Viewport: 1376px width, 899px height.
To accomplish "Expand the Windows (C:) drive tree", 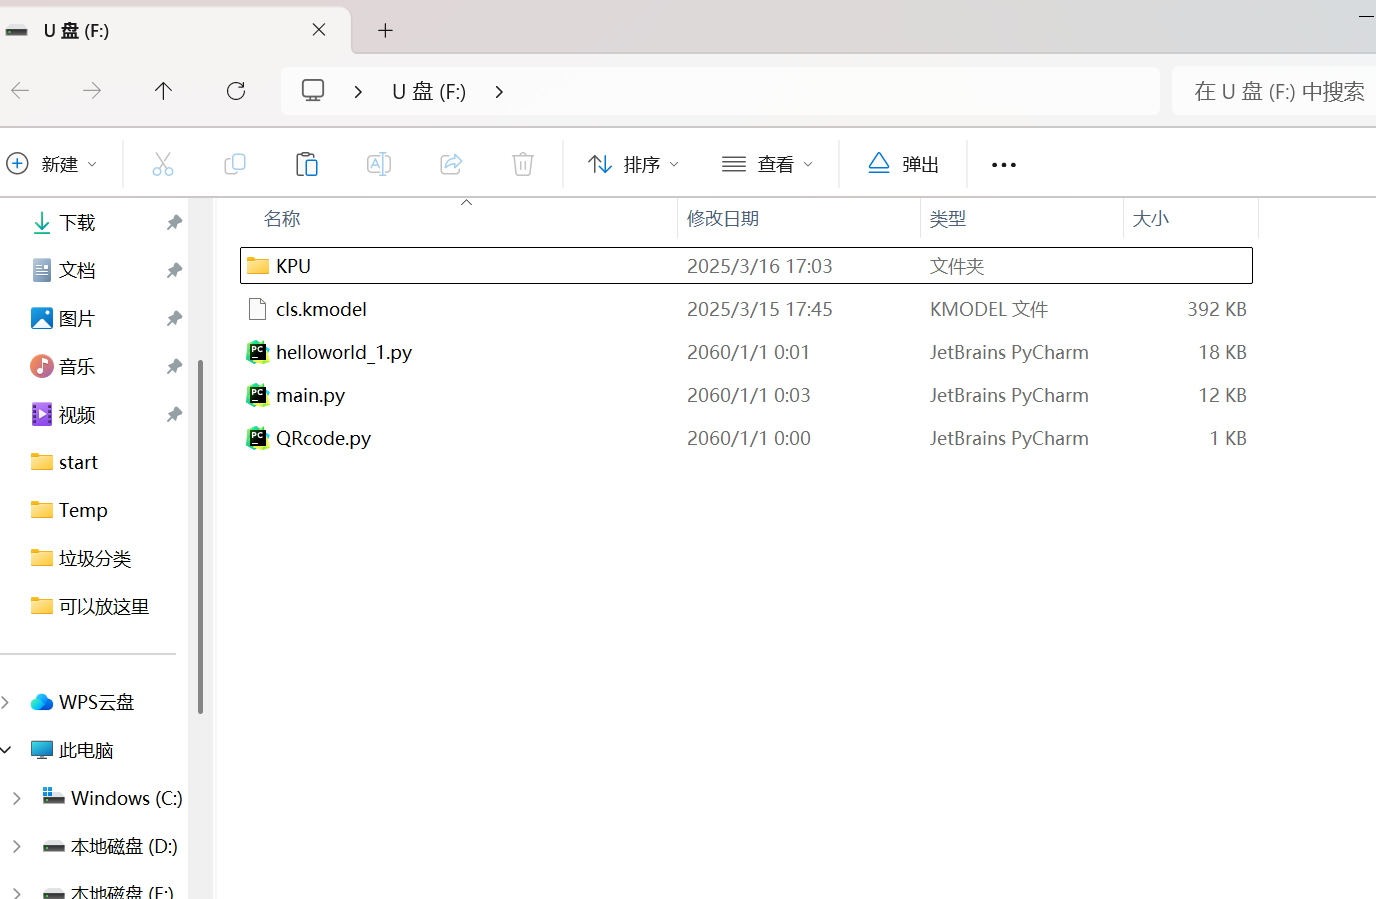I will tap(17, 798).
